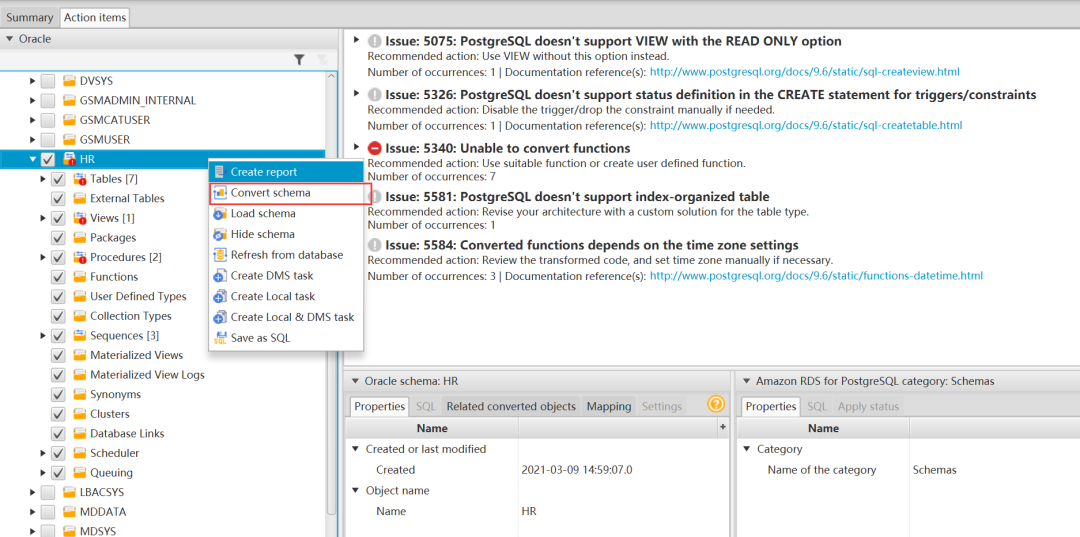Expand the Scheduler node

click(43, 453)
